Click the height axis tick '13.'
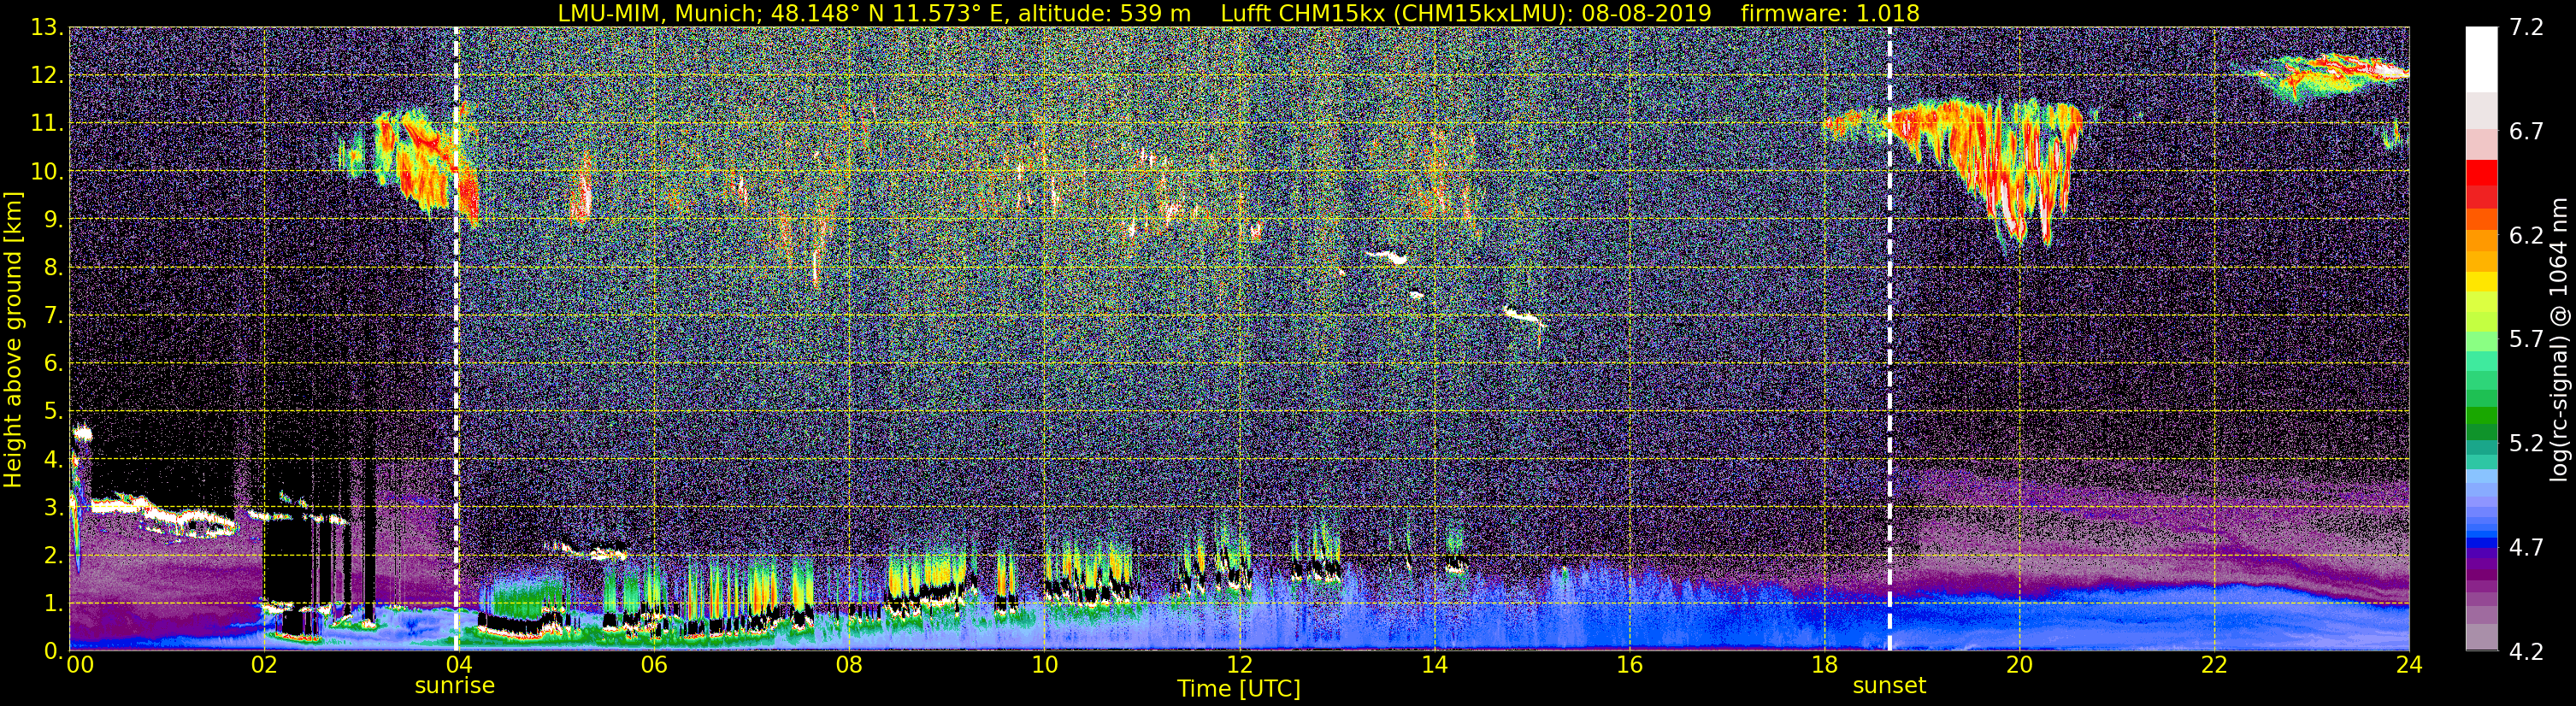This screenshot has height=706, width=2576. [x=47, y=28]
